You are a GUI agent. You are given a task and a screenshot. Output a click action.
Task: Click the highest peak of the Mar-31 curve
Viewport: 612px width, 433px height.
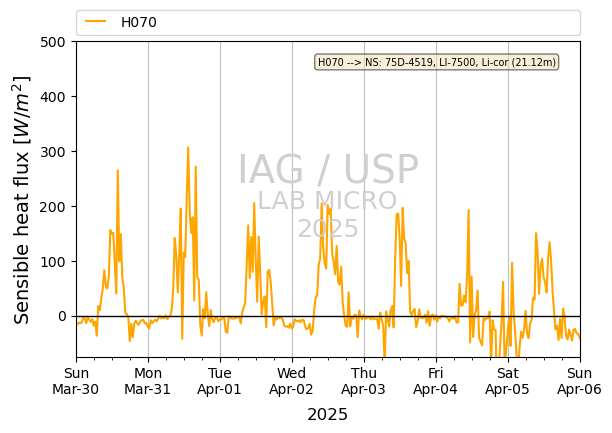(188, 148)
